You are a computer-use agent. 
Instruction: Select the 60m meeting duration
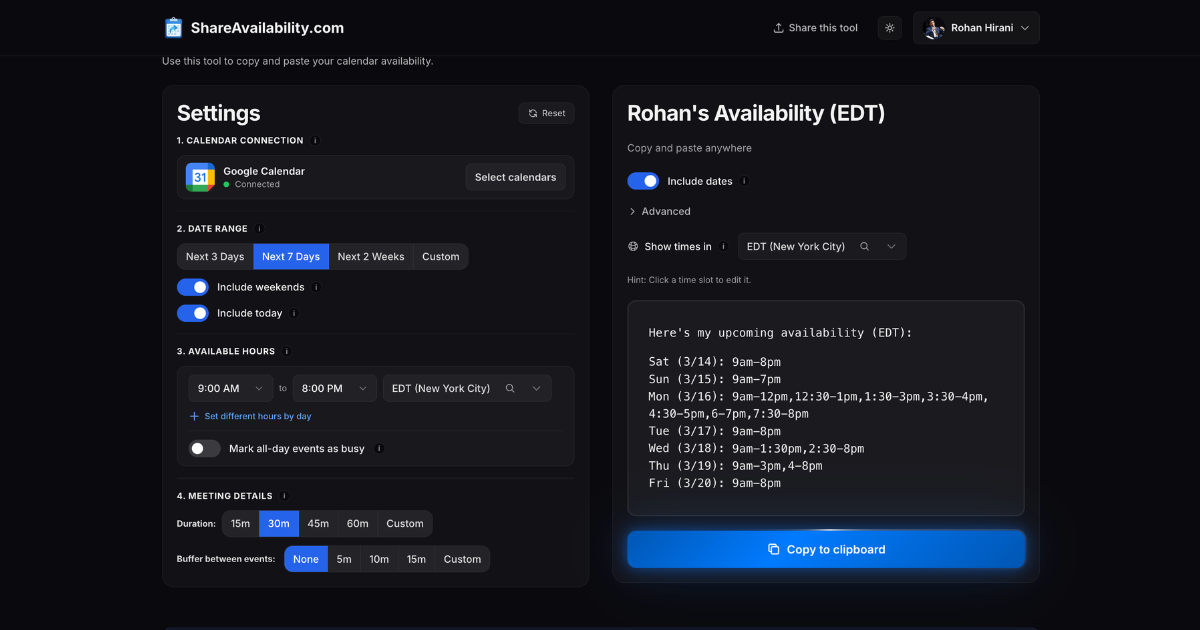(357, 523)
